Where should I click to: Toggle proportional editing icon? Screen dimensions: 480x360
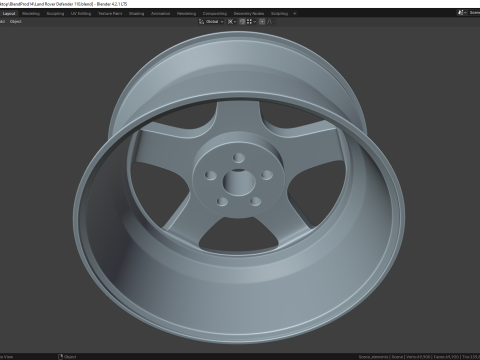tap(262, 22)
